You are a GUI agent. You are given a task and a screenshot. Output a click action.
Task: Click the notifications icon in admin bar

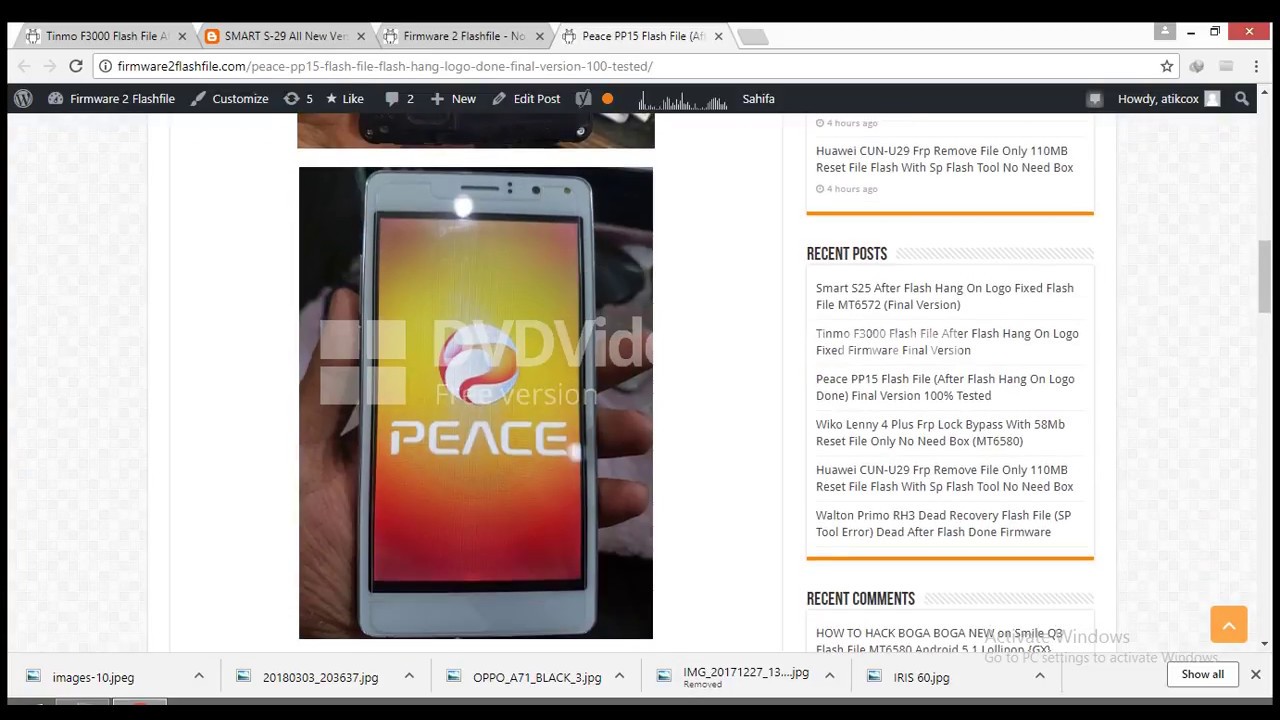tap(1094, 99)
